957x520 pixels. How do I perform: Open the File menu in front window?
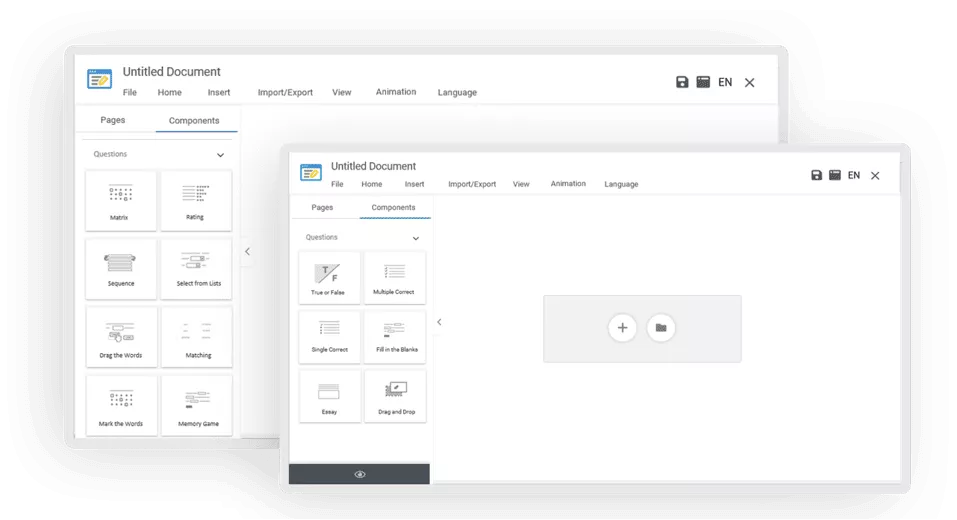tap(337, 184)
